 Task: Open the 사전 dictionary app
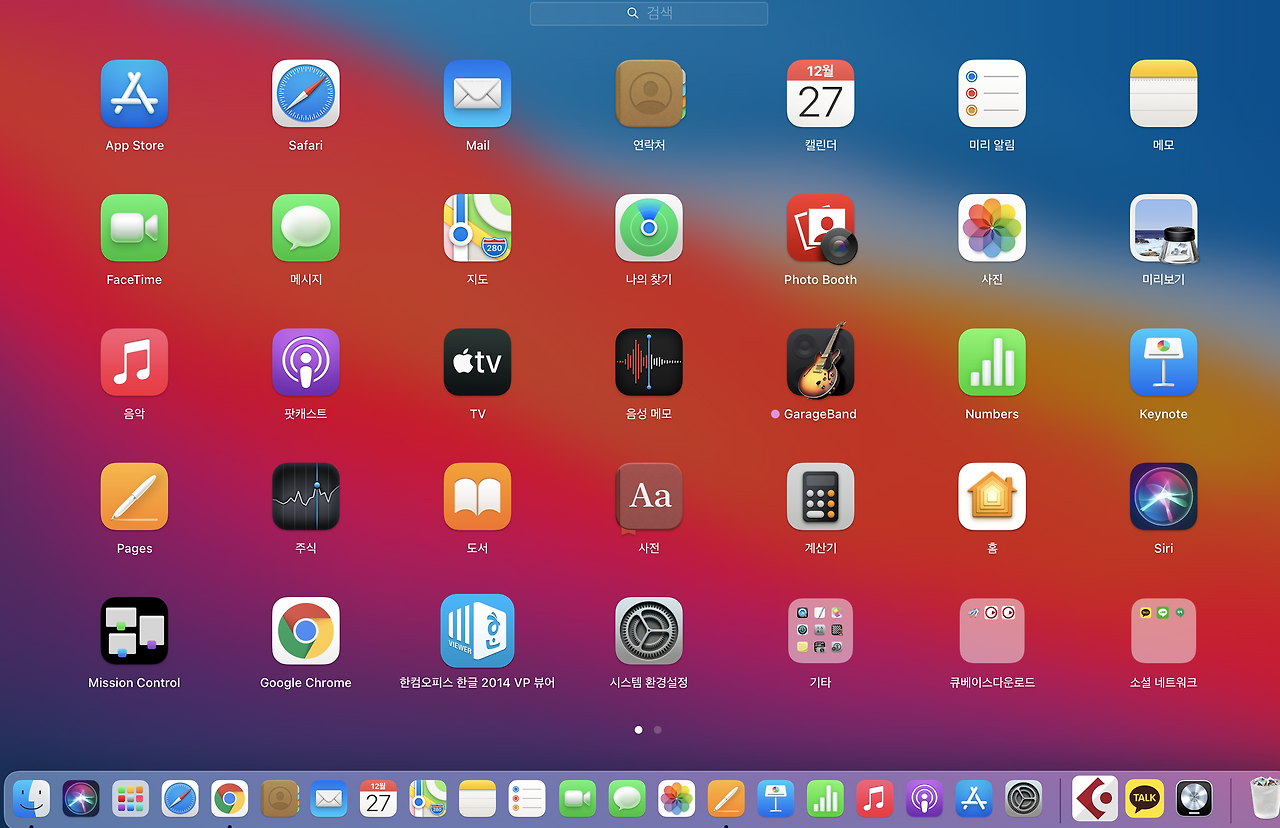[x=649, y=496]
